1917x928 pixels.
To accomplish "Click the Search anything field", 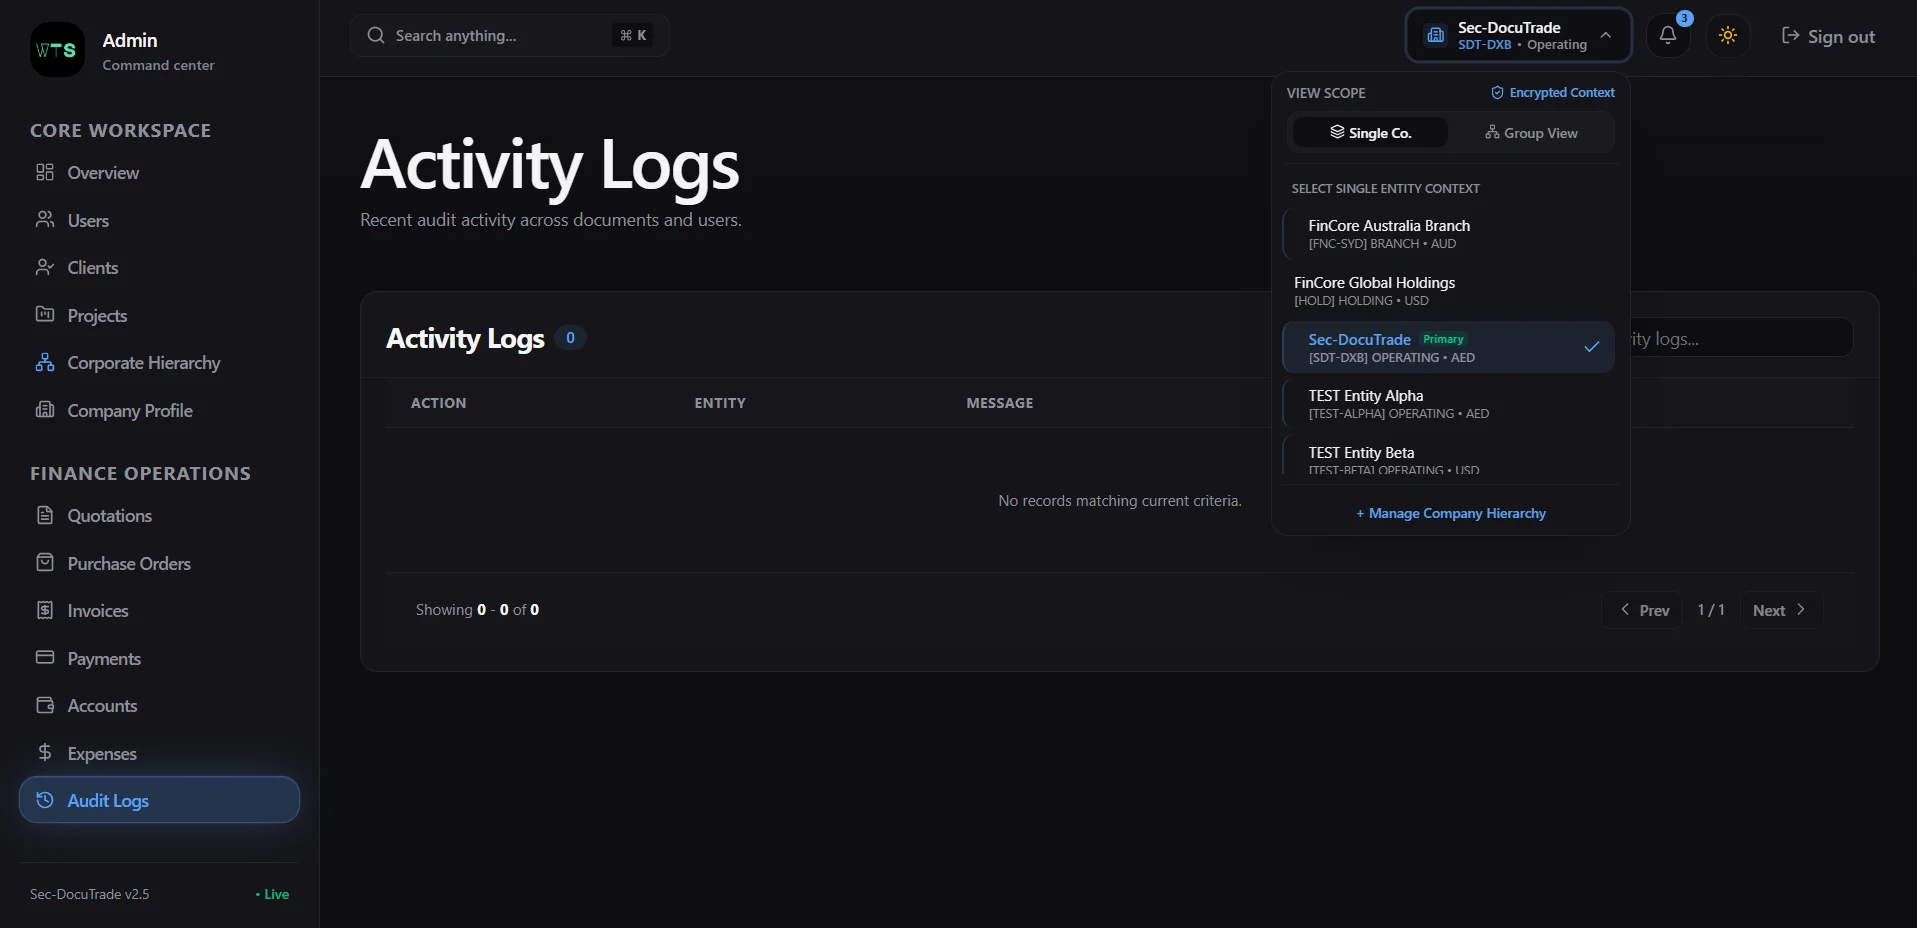I will coord(509,36).
